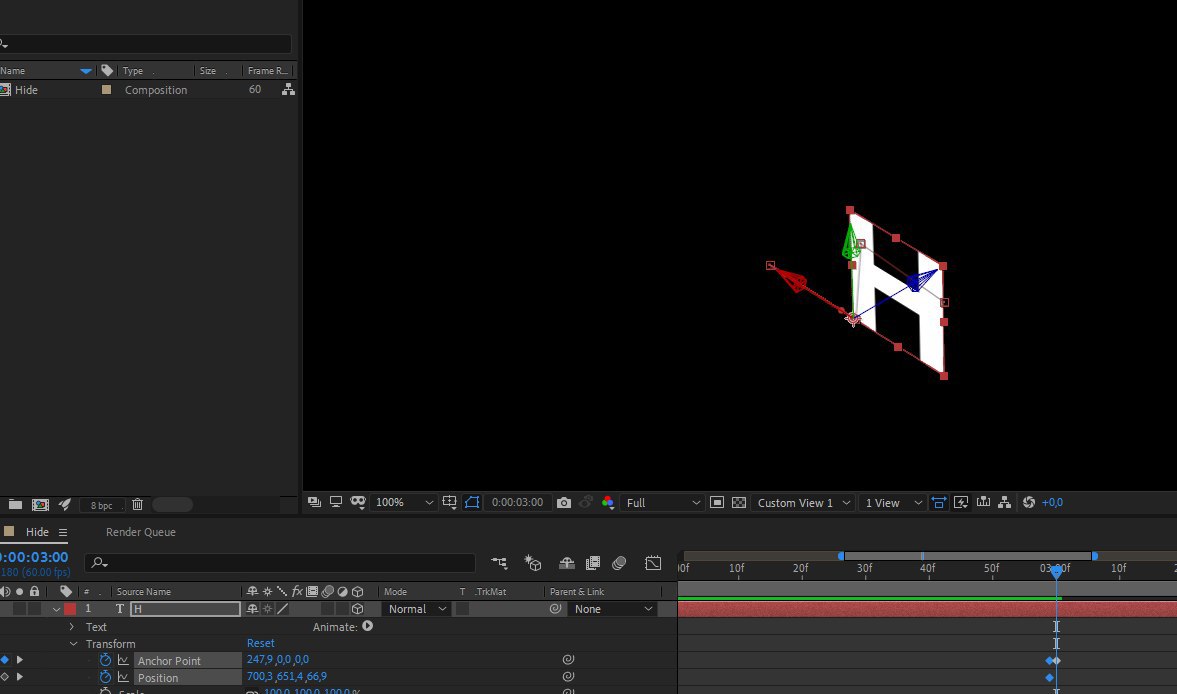The width and height of the screenshot is (1177, 694).
Task: Open the view layout dropdown 1 View
Action: click(893, 503)
